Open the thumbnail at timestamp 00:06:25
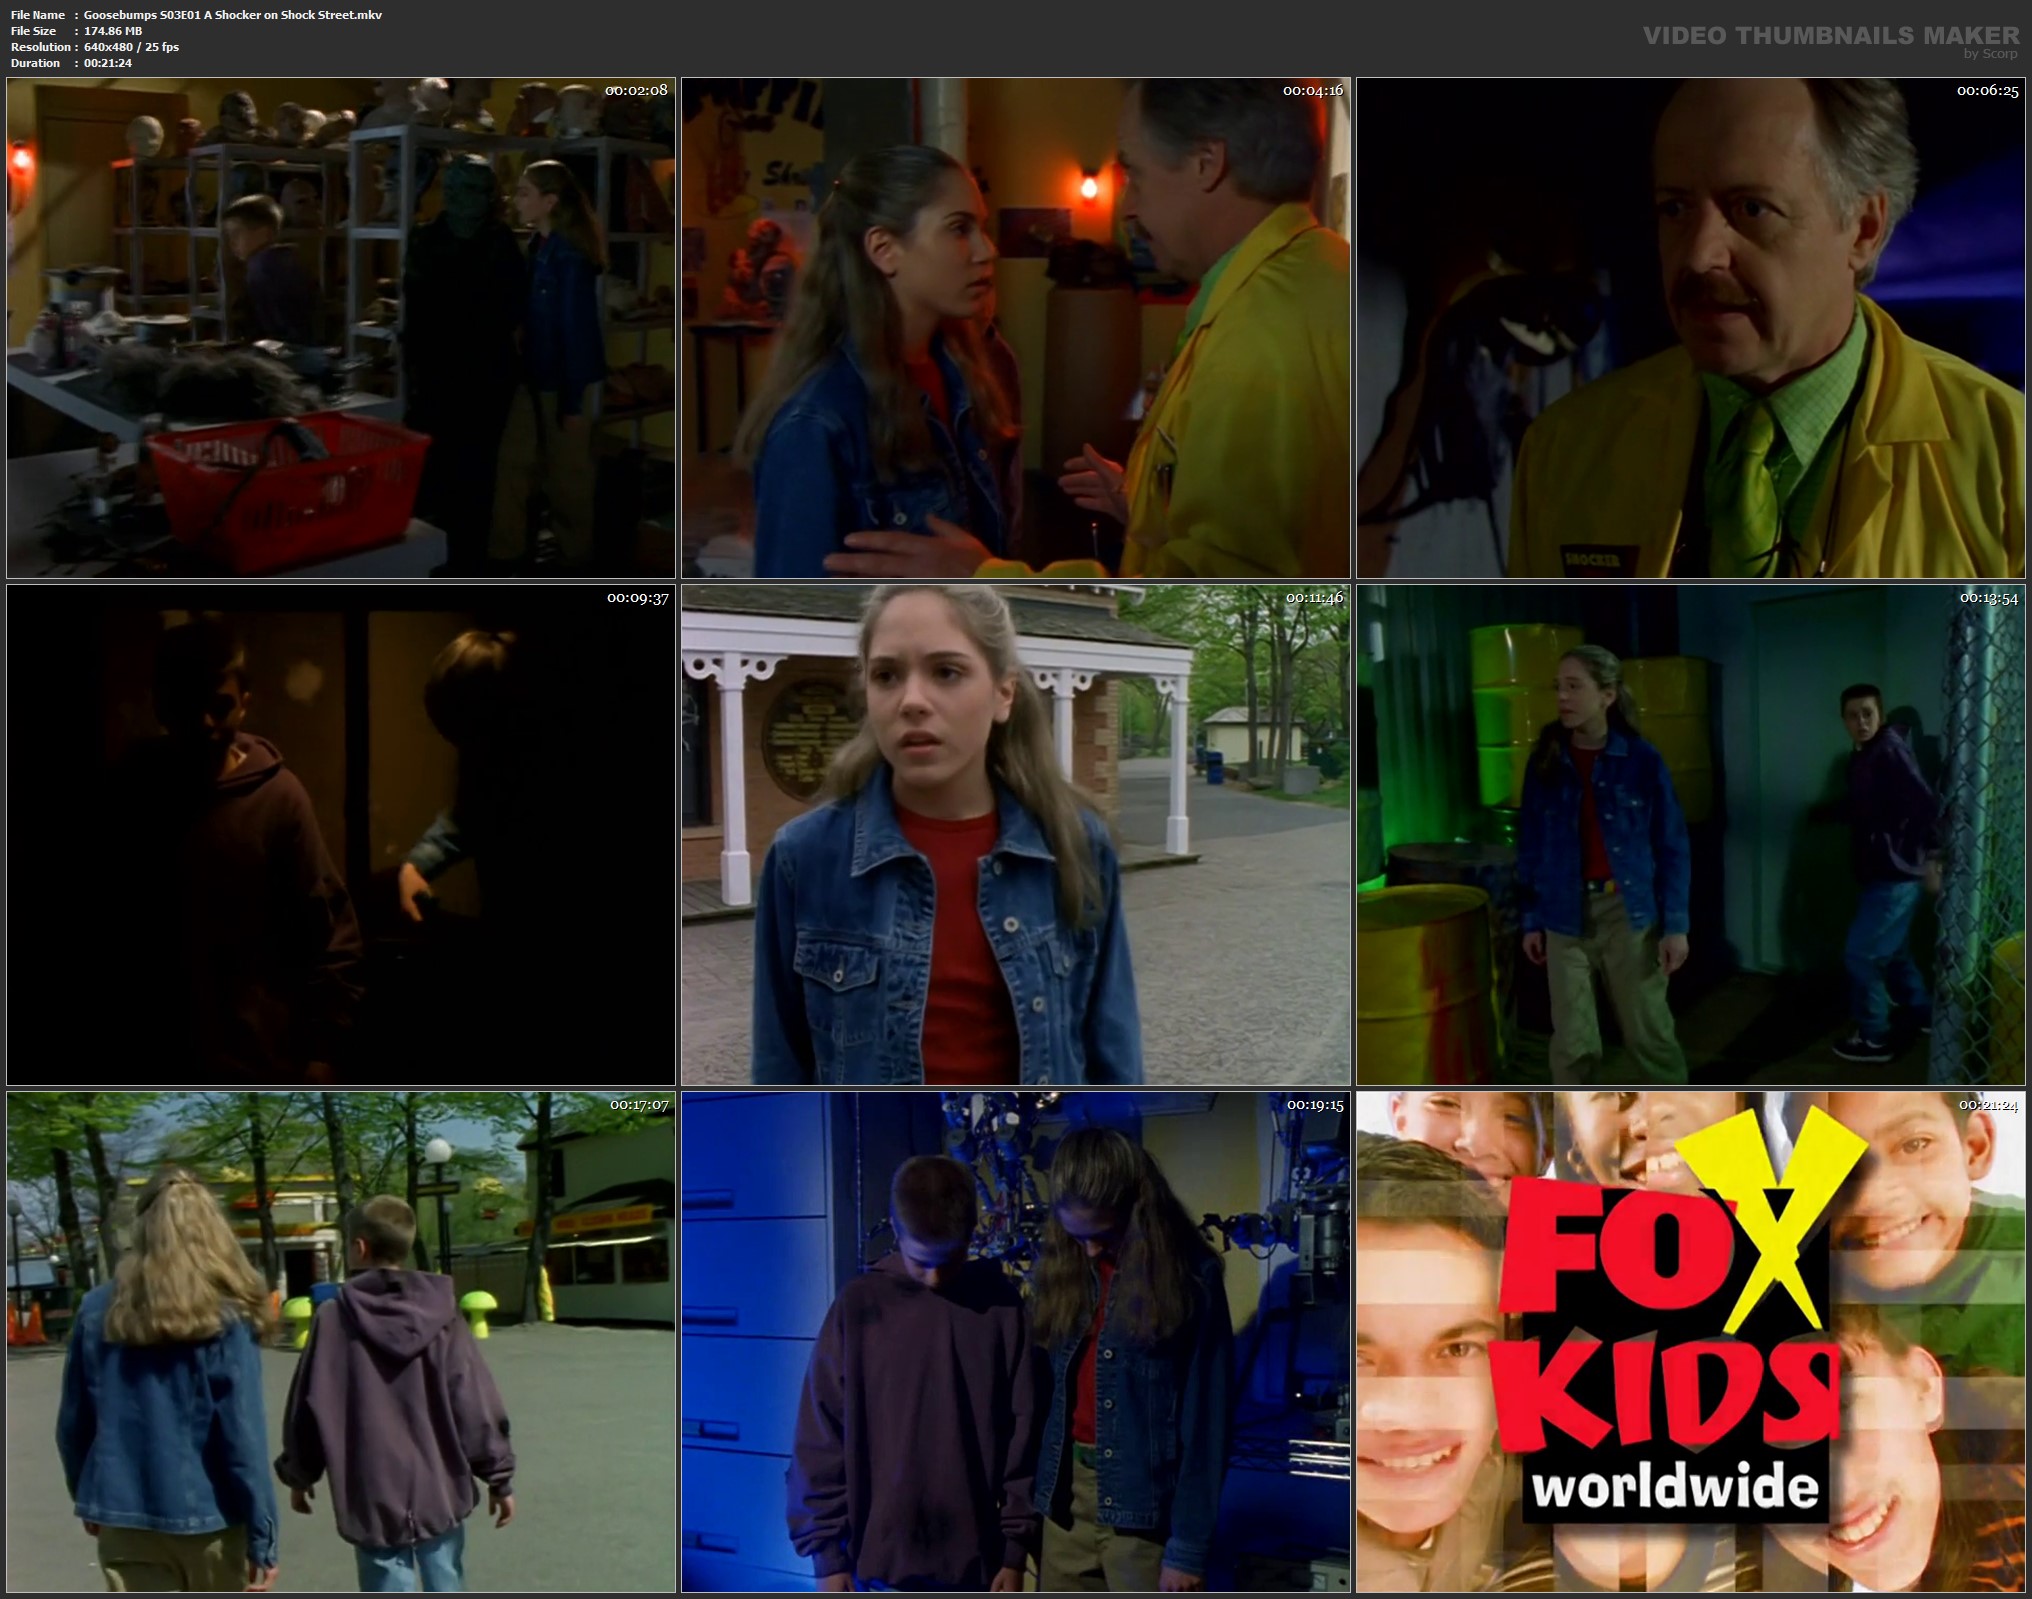Image resolution: width=2032 pixels, height=1599 pixels. (x=1690, y=328)
